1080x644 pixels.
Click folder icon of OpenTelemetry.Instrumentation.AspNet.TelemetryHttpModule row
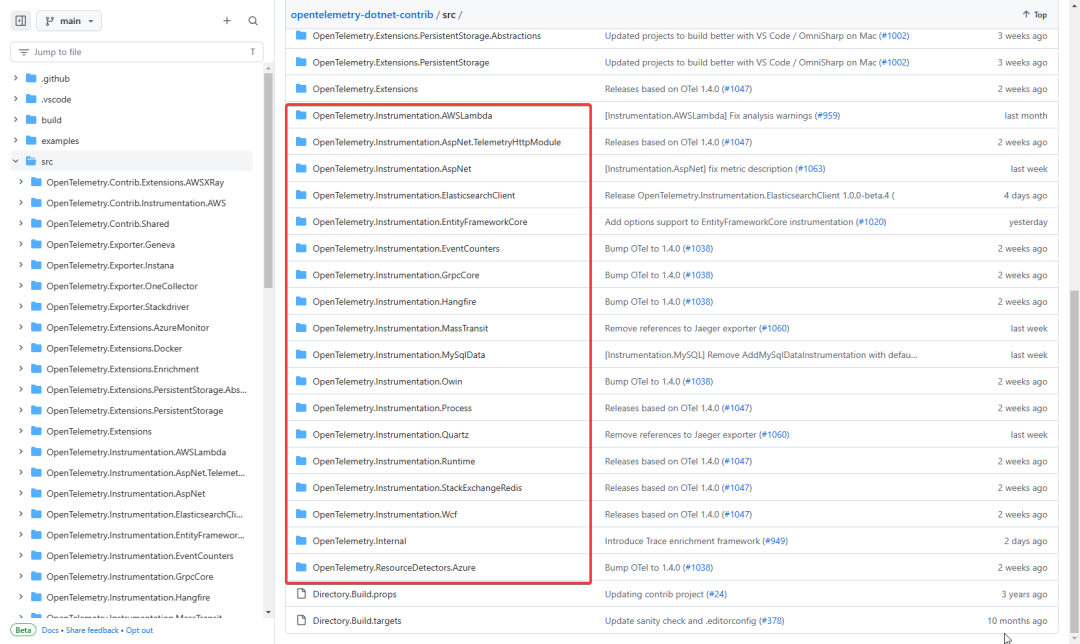pyautogui.click(x=301, y=142)
